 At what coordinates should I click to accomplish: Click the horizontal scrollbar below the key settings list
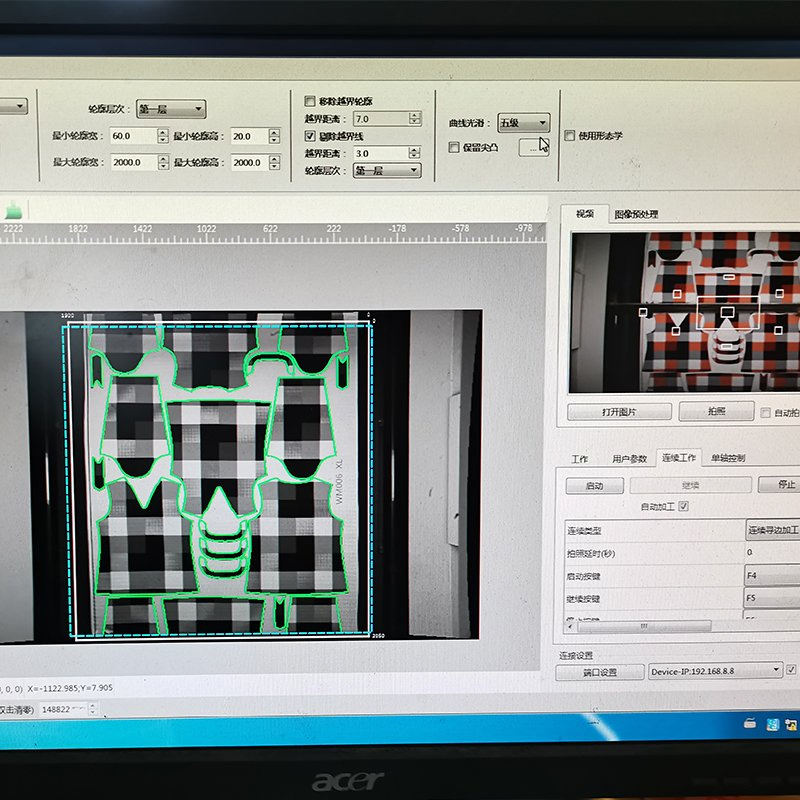click(x=644, y=624)
